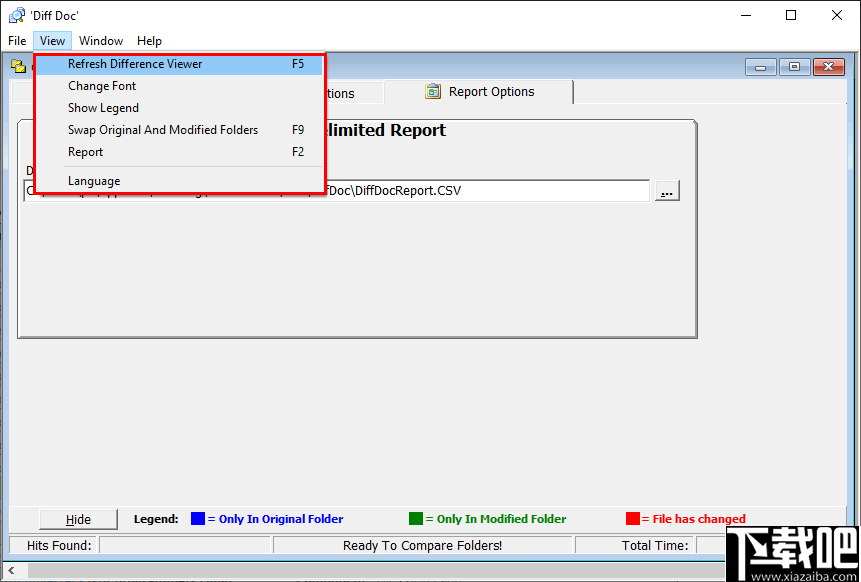Expand the Report menu entry
The height and width of the screenshot is (582, 861).
[x=85, y=152]
